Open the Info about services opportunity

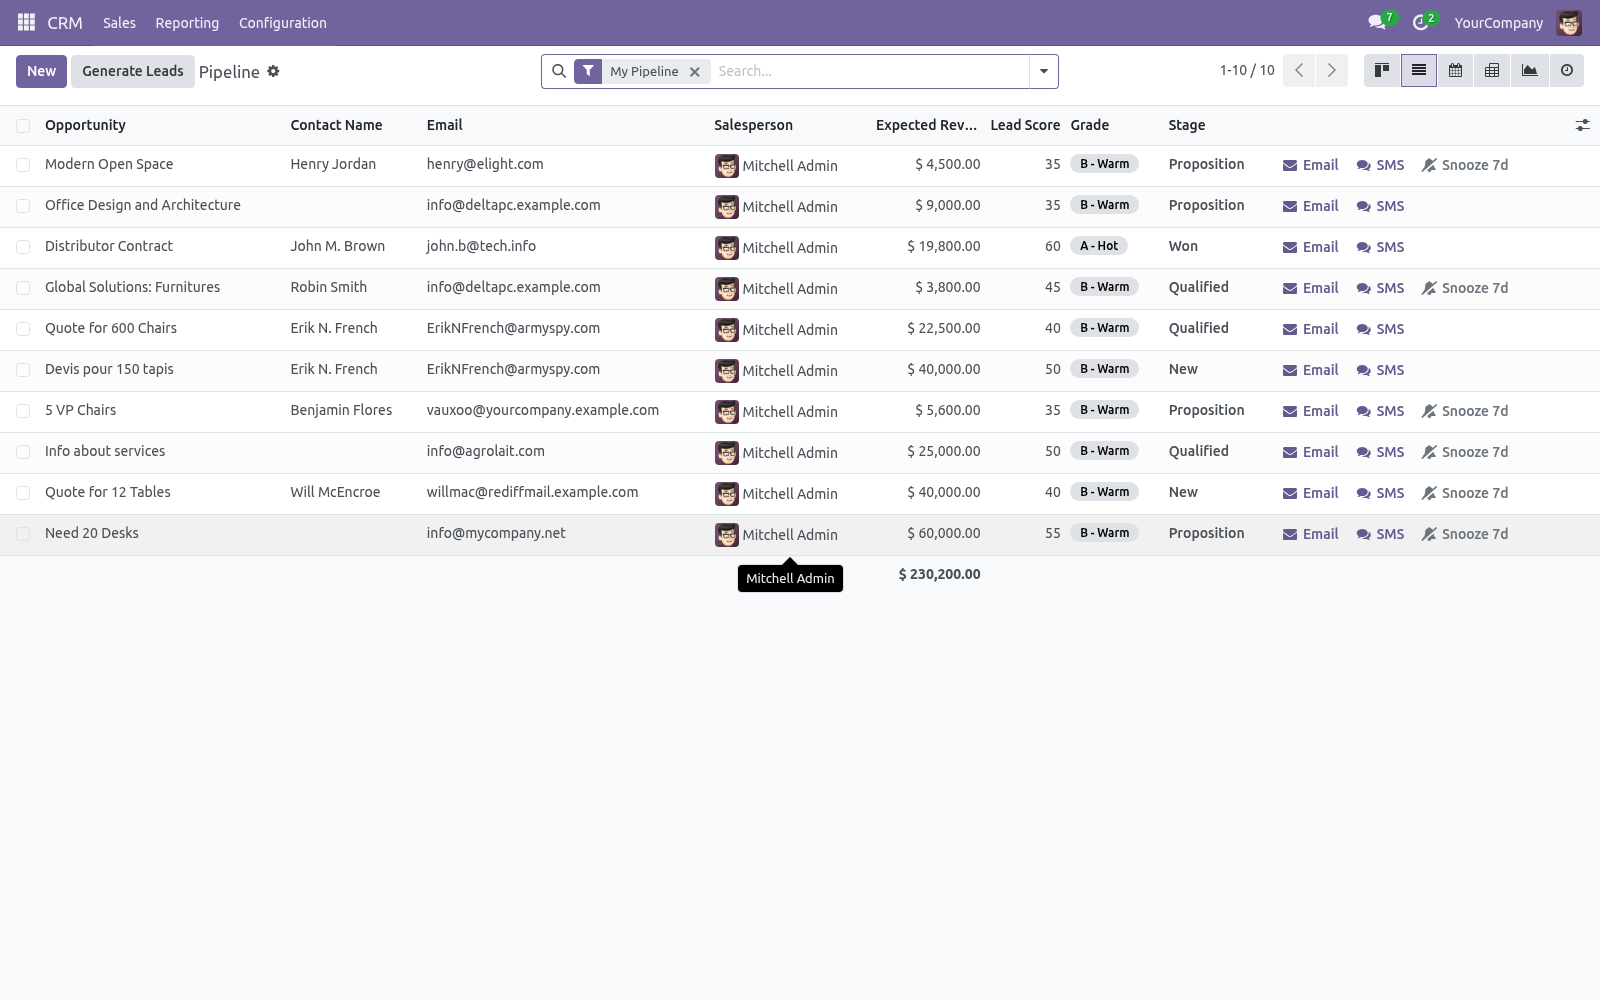[105, 451]
